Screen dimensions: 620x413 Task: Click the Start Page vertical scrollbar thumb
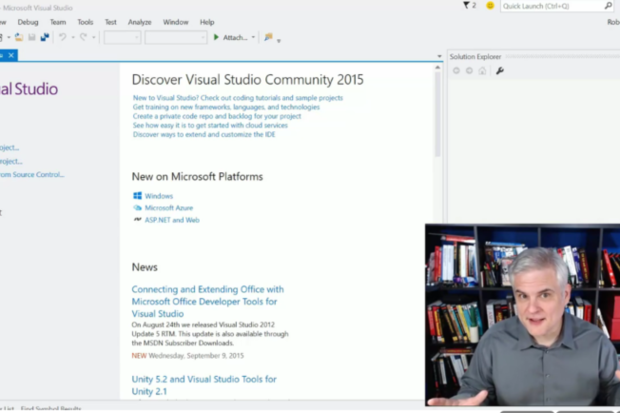[438, 115]
